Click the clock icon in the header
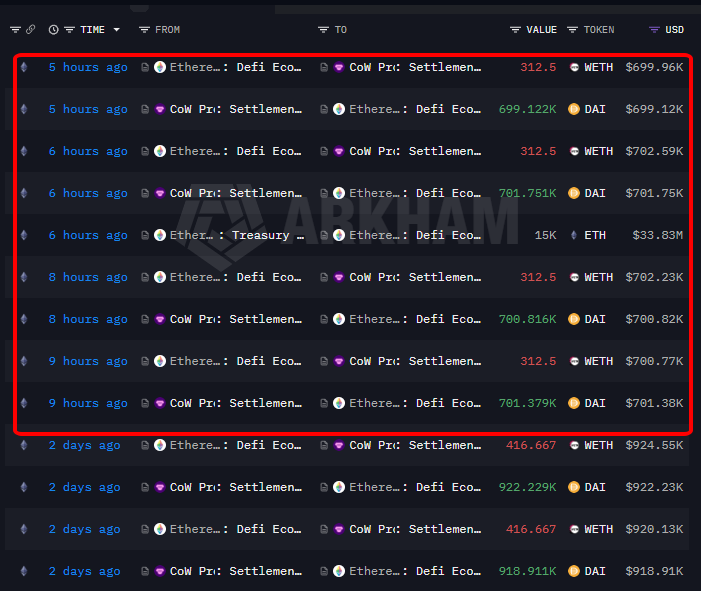 [x=54, y=30]
